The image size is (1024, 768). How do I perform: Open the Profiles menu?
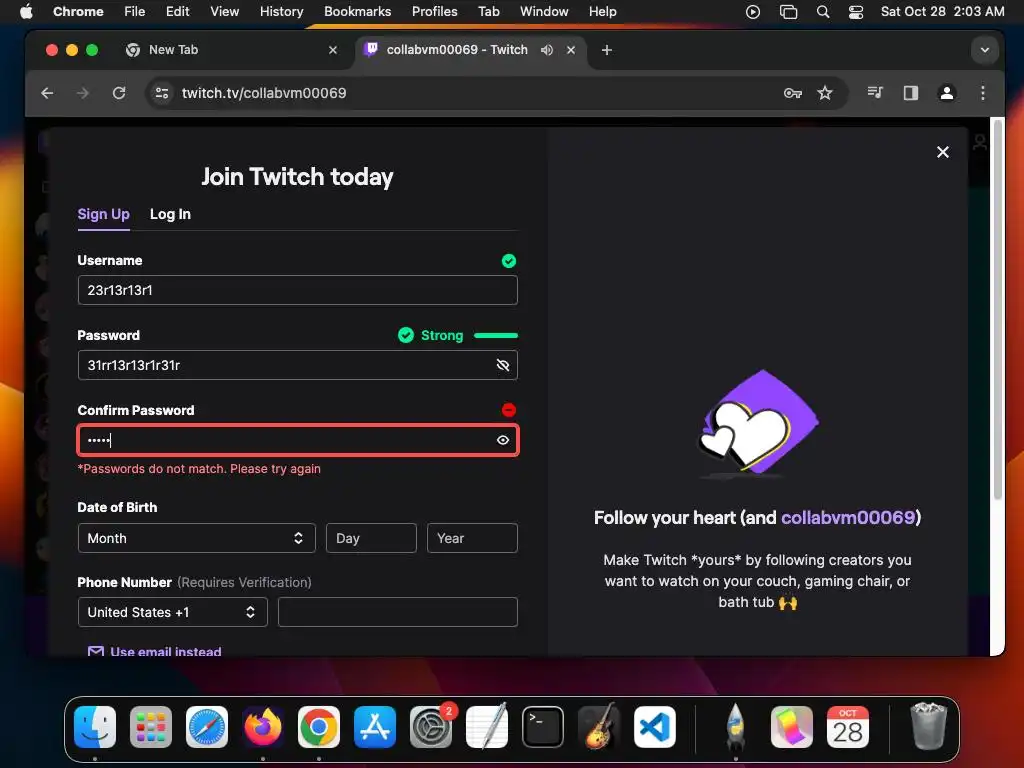point(434,12)
